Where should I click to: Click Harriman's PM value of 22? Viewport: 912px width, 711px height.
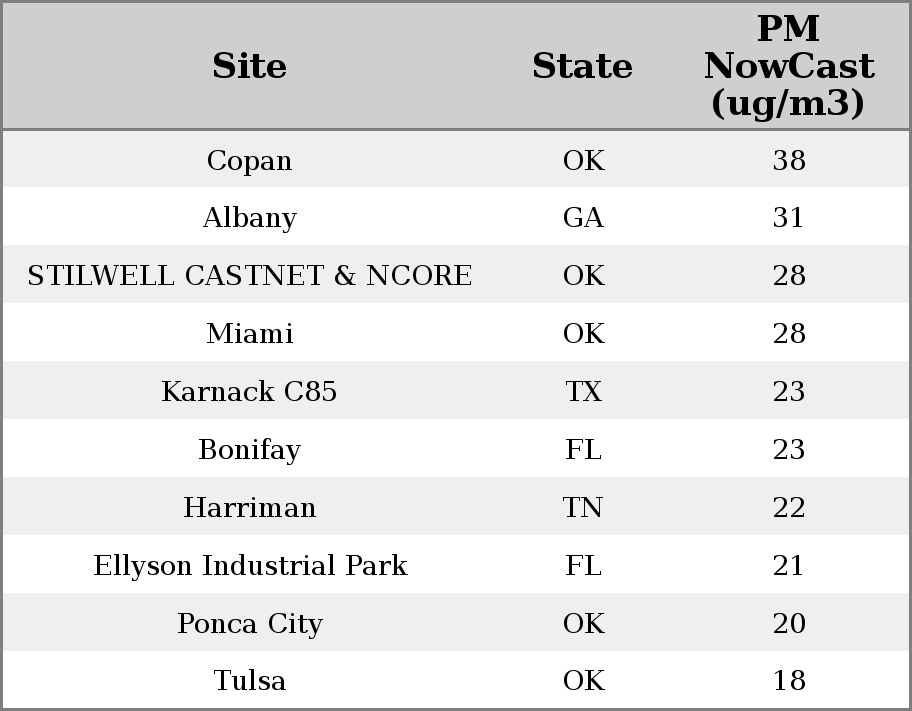click(x=789, y=508)
